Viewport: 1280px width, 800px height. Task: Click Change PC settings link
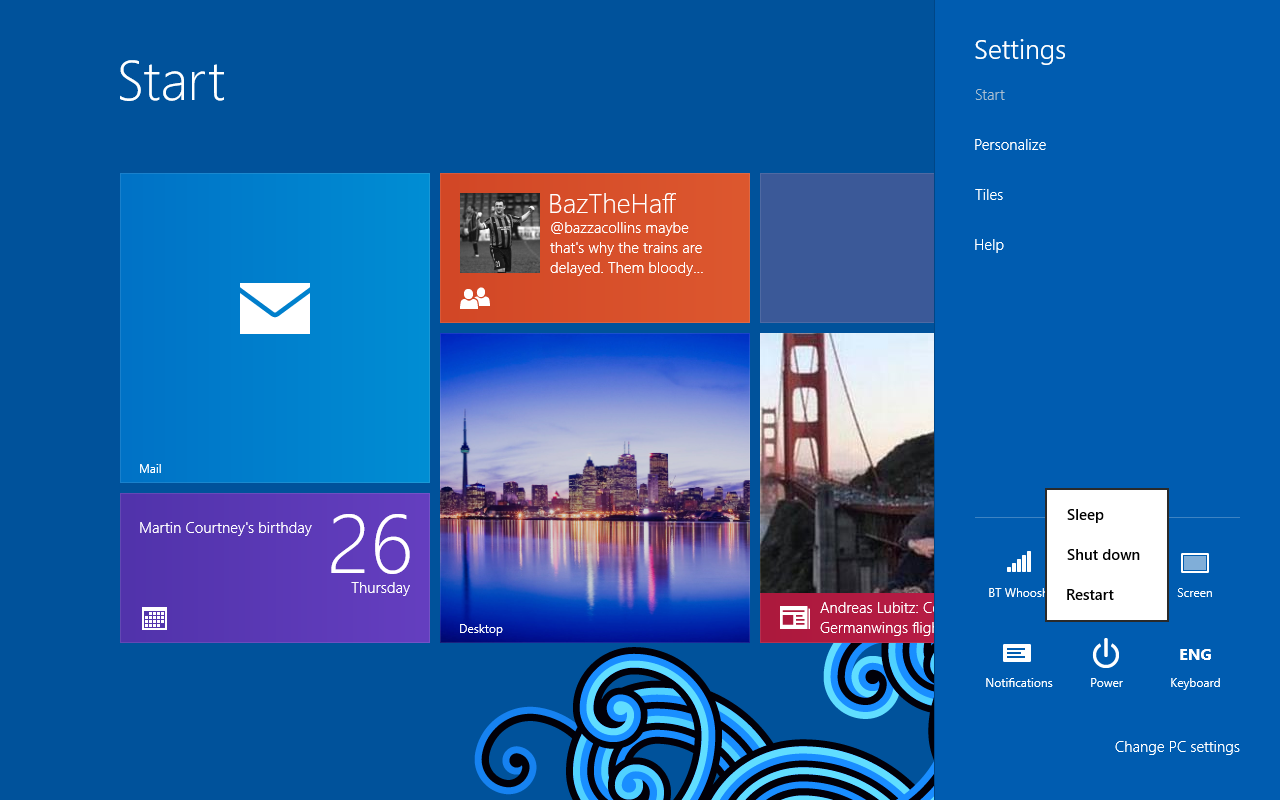(1177, 747)
